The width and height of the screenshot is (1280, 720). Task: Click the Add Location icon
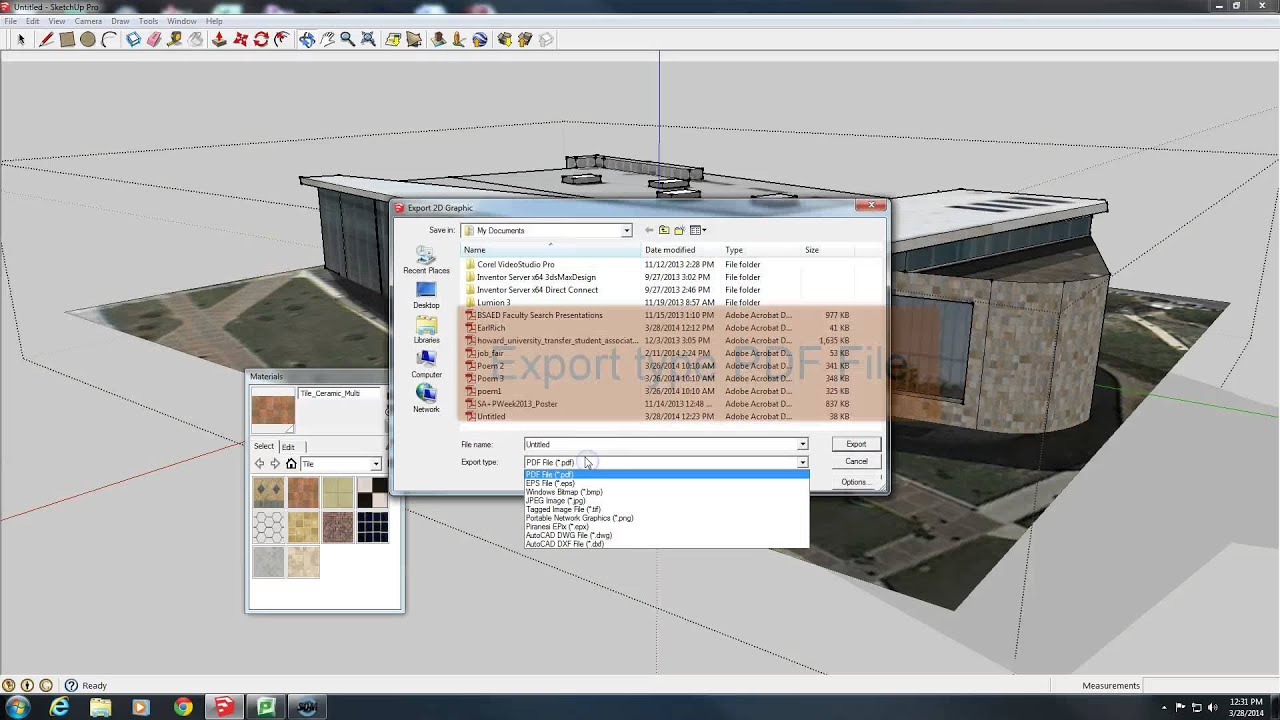[393, 39]
